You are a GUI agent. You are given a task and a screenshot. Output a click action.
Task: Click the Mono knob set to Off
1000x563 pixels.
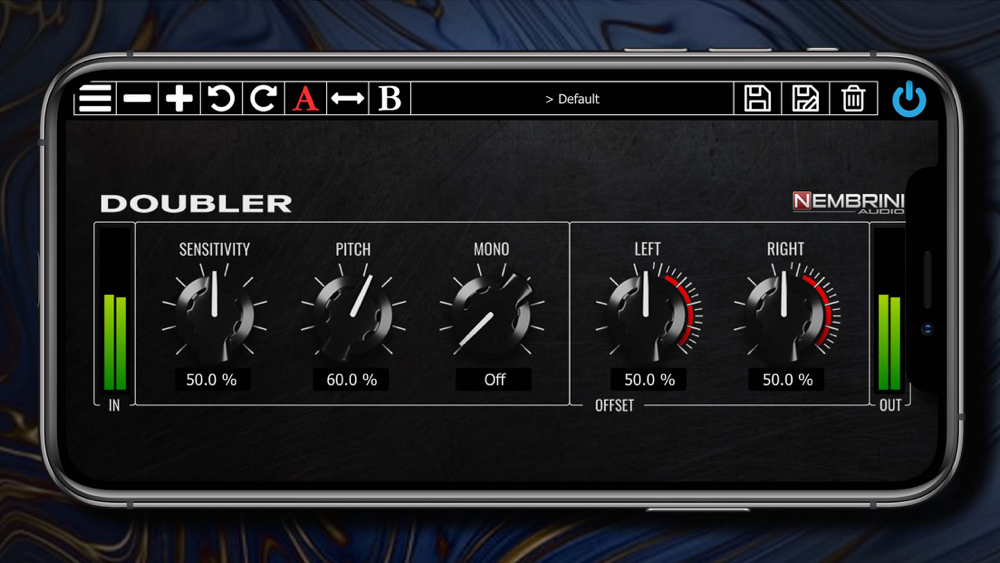pos(492,314)
